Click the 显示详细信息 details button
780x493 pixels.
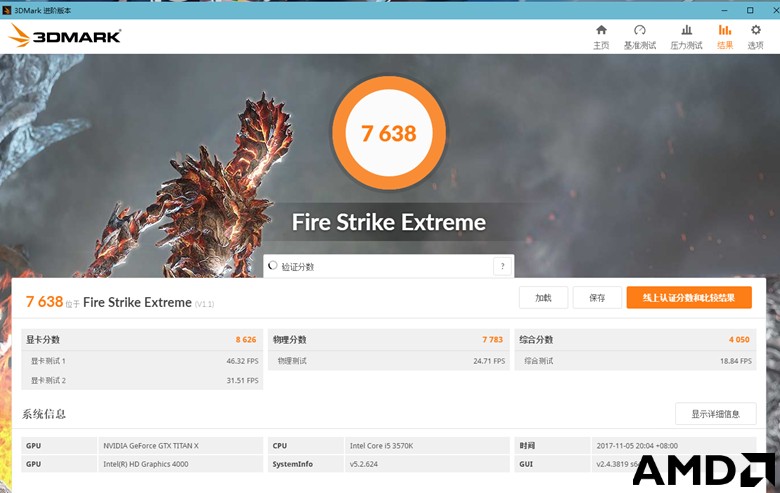tap(715, 414)
